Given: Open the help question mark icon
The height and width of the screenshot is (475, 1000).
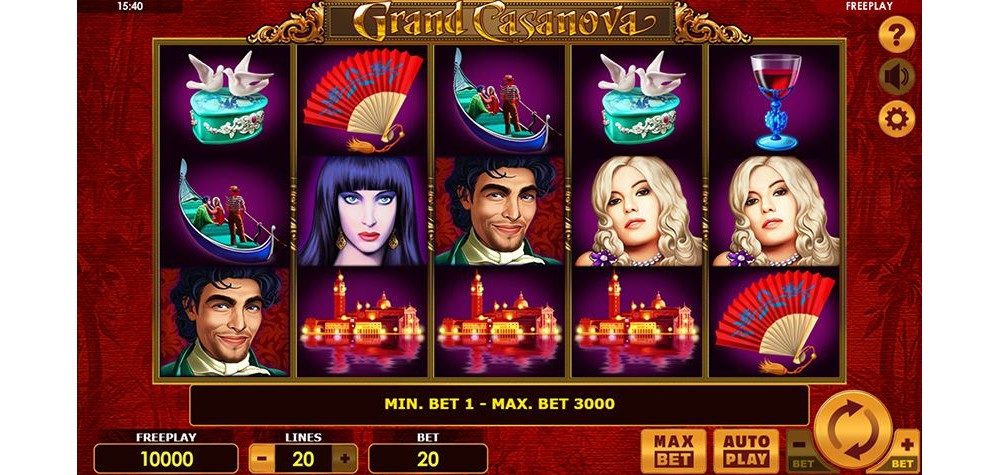Looking at the screenshot, I should coord(897,34).
